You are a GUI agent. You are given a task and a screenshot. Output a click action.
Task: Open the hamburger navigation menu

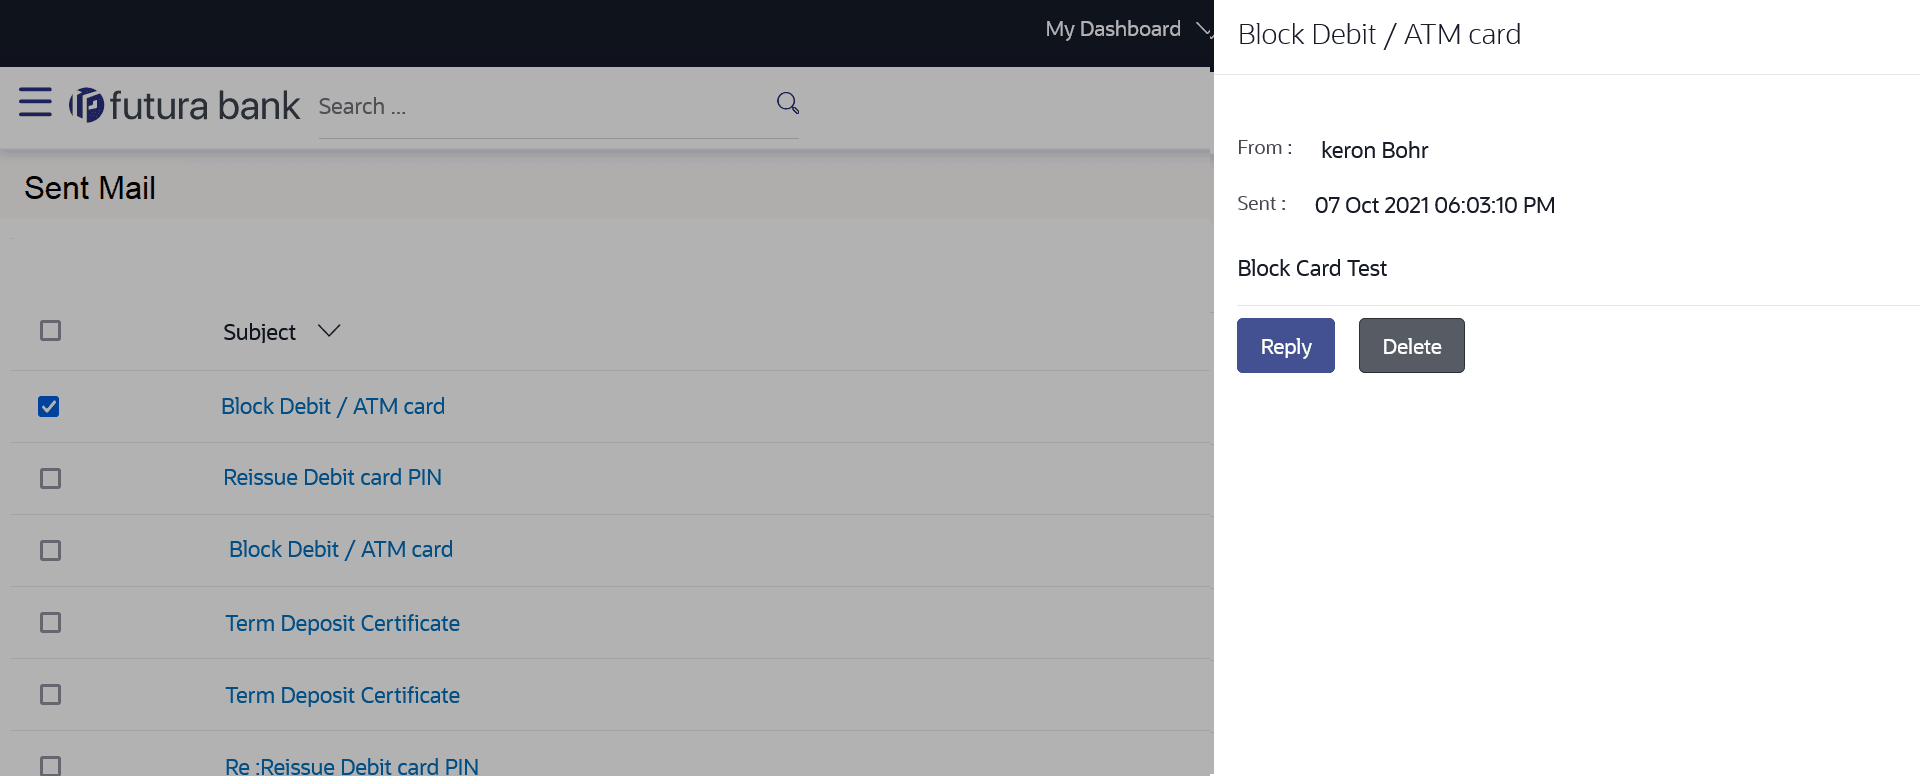pos(35,102)
